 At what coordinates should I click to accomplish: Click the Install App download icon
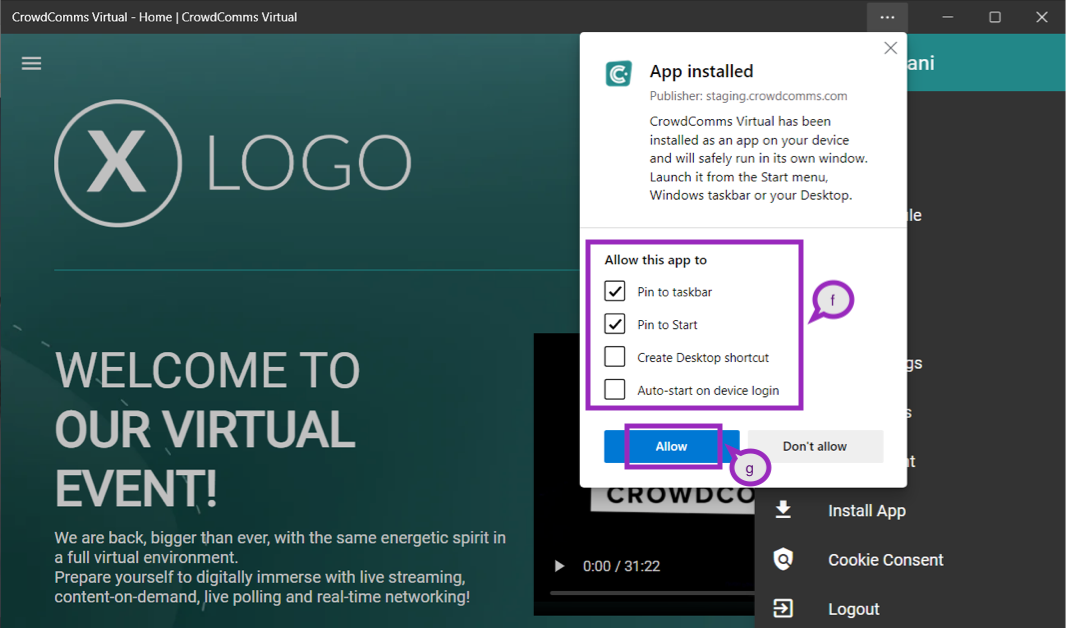point(783,510)
